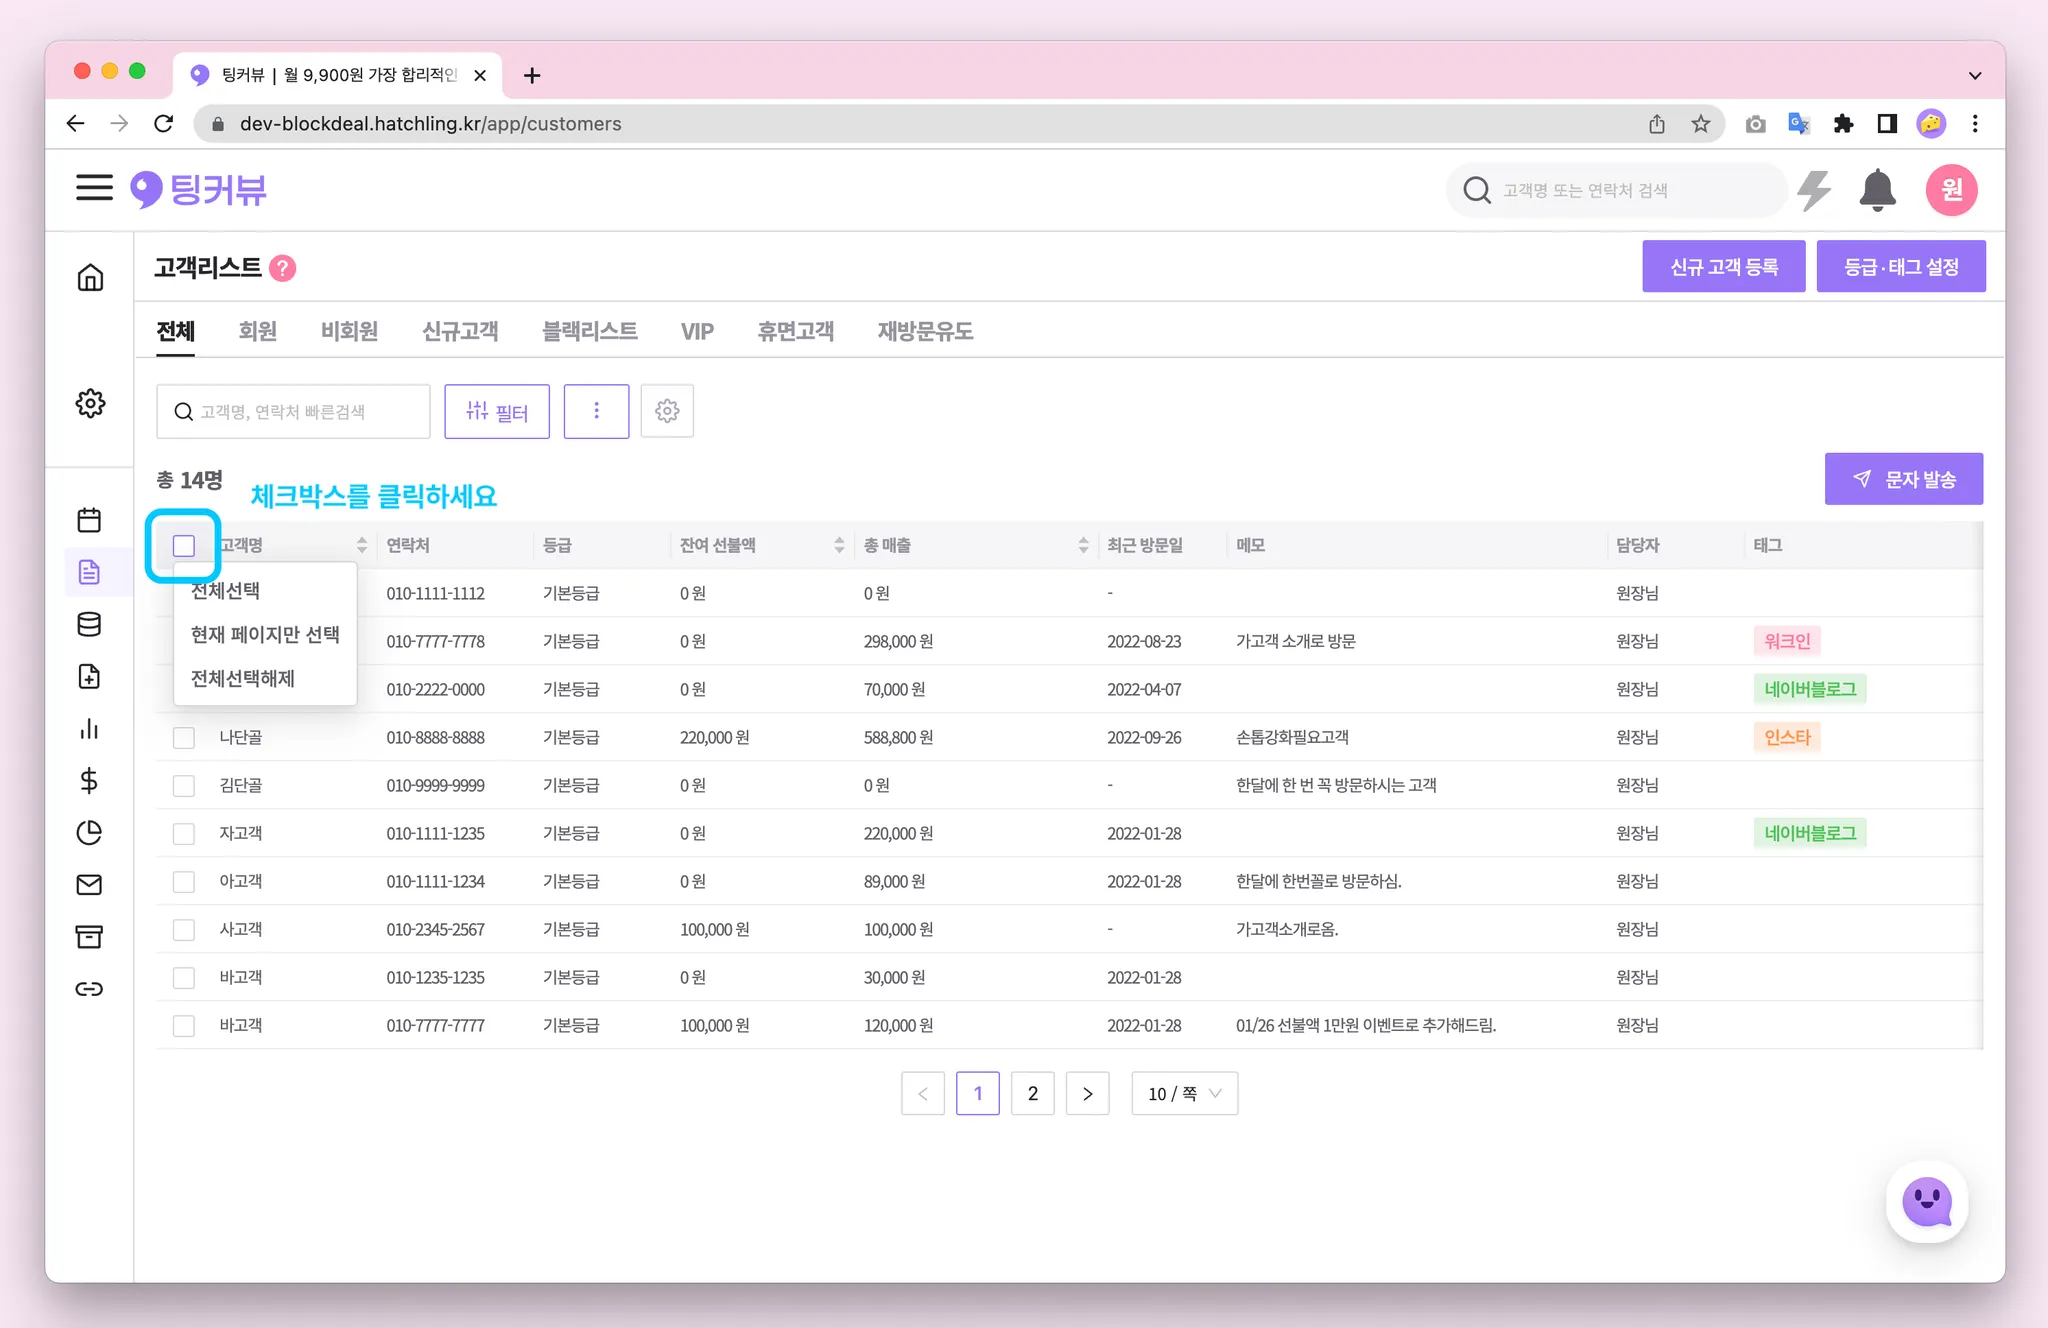Screen dimensions: 2048x1328
Task: Click the dollar sign sidebar icon
Action: [89, 780]
